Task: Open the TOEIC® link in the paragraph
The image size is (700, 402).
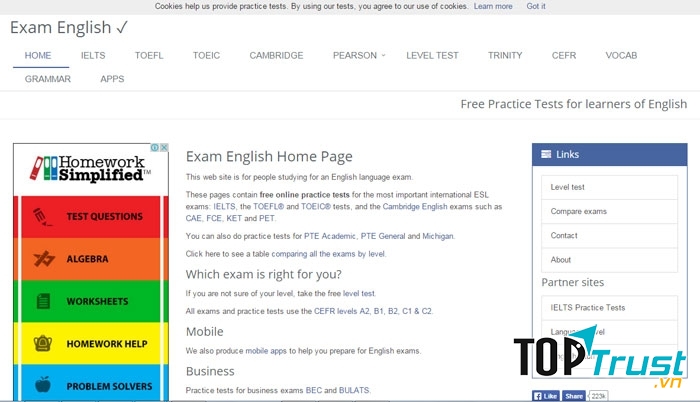Action: click(x=316, y=206)
